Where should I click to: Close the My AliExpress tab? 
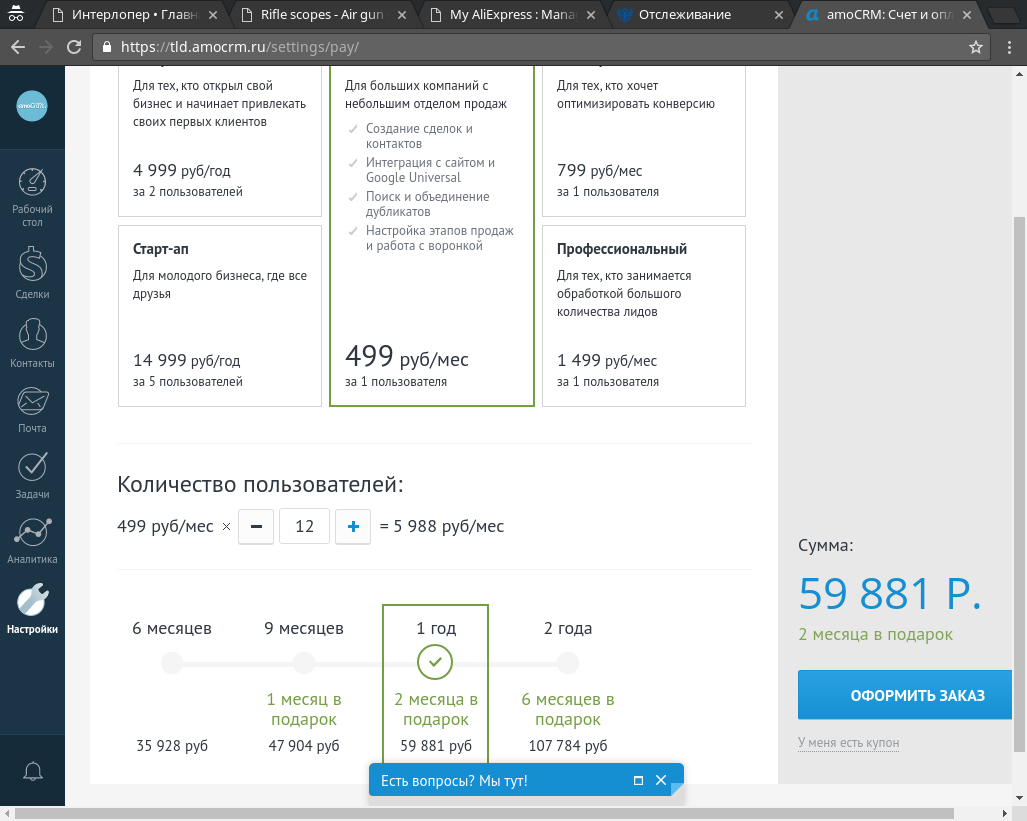(x=591, y=14)
